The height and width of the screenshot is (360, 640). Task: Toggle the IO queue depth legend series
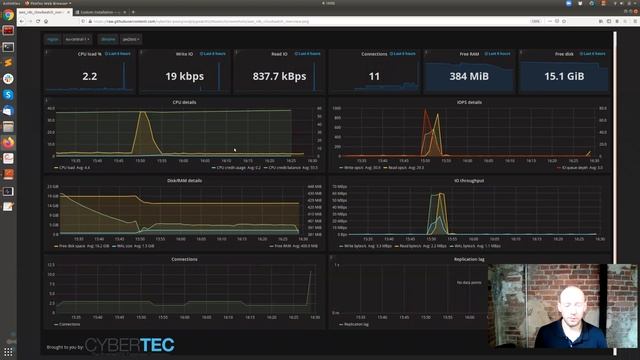[x=580, y=168]
